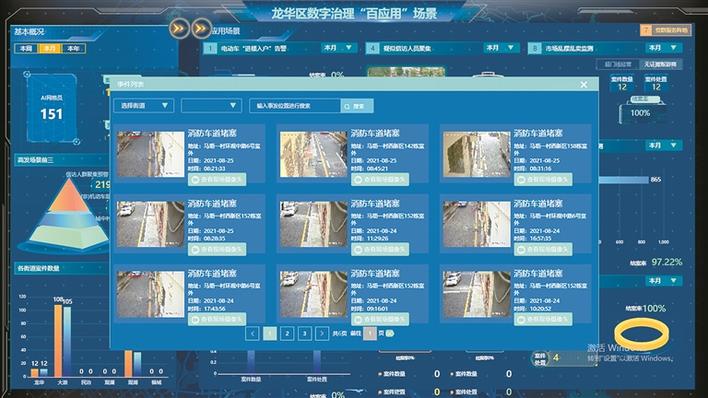Expand 本月 dropdown for 电动车 scenario
Screen dimensions: 708x398
click(338, 47)
